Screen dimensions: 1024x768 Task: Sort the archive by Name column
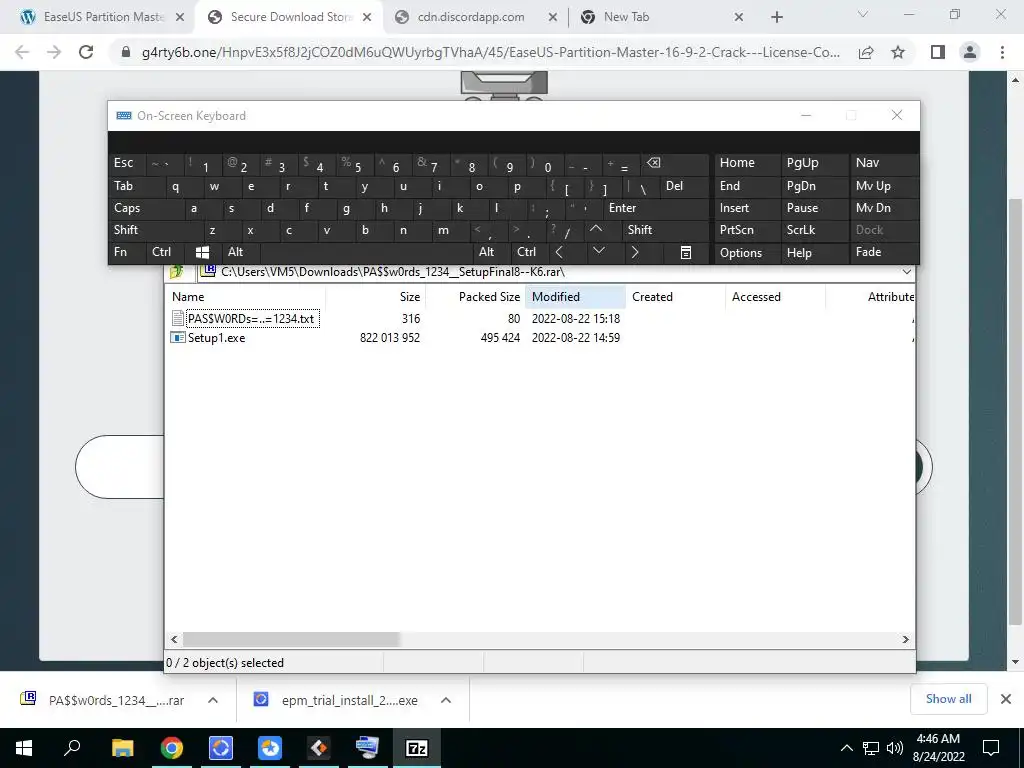click(245, 296)
